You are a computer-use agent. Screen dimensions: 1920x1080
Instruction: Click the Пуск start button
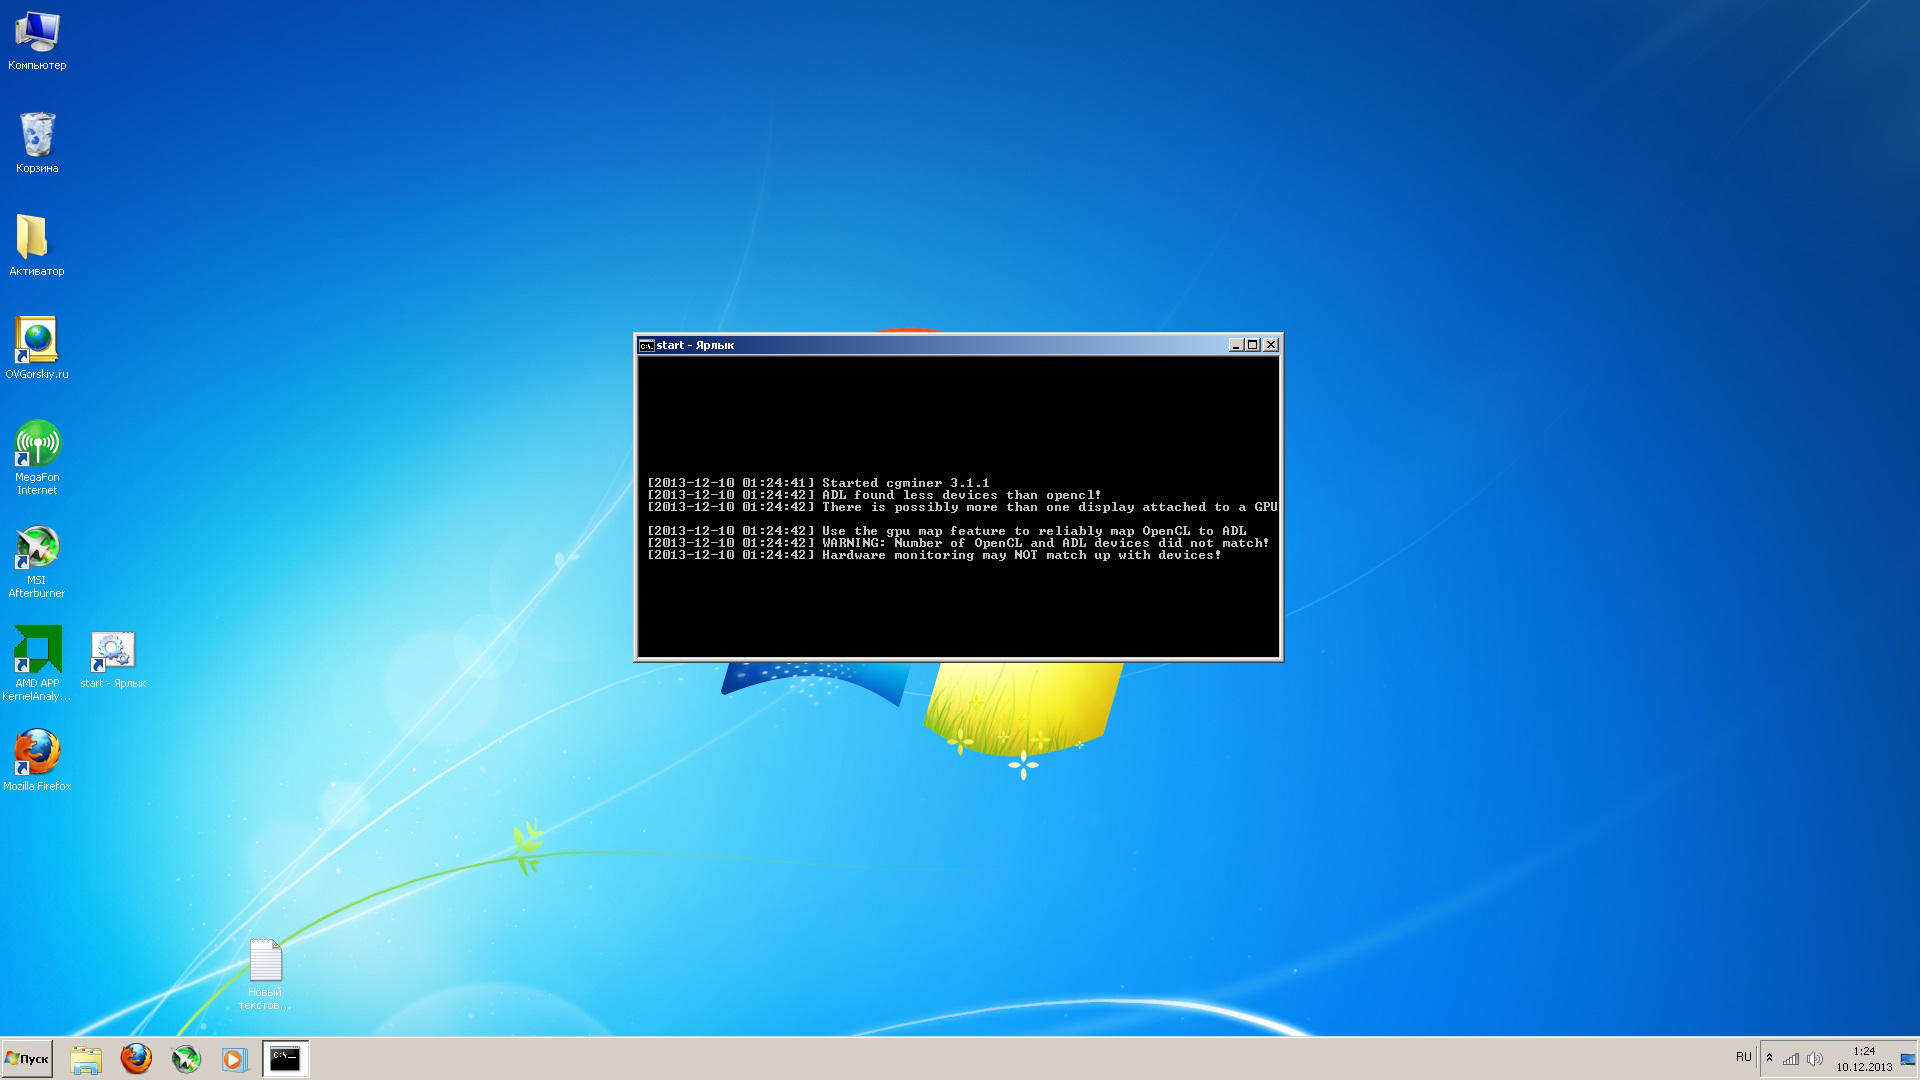pos(28,1059)
